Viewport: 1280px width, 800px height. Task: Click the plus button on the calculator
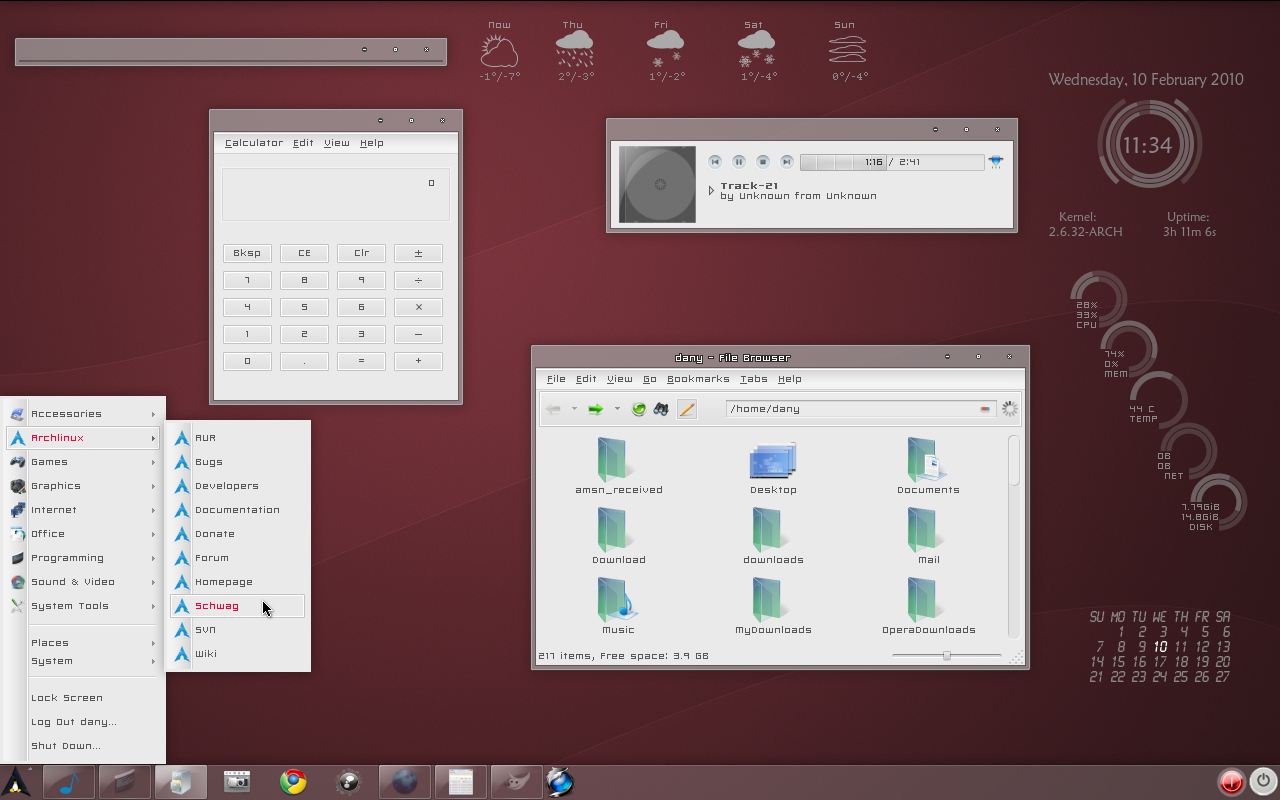418,362
